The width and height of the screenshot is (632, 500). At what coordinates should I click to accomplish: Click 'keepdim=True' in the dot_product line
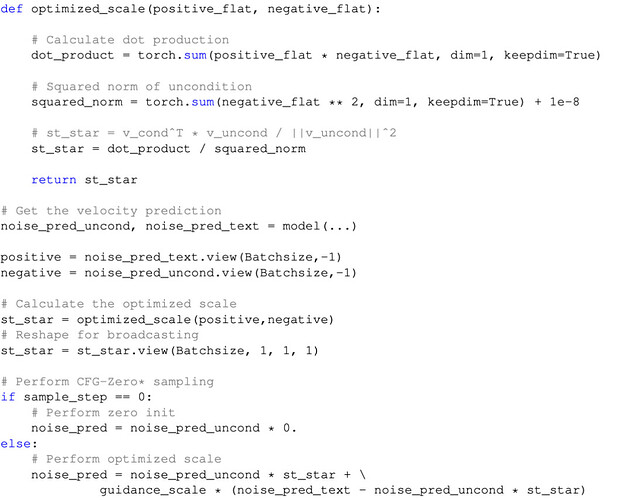click(548, 56)
